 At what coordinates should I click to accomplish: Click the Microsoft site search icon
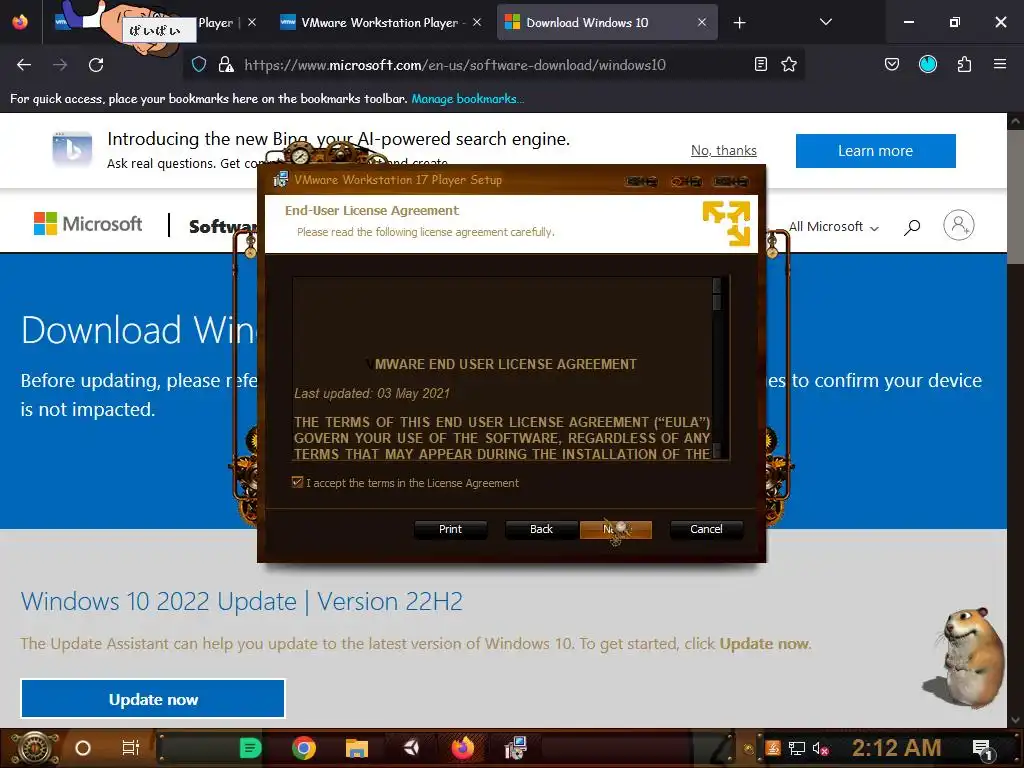(x=912, y=227)
